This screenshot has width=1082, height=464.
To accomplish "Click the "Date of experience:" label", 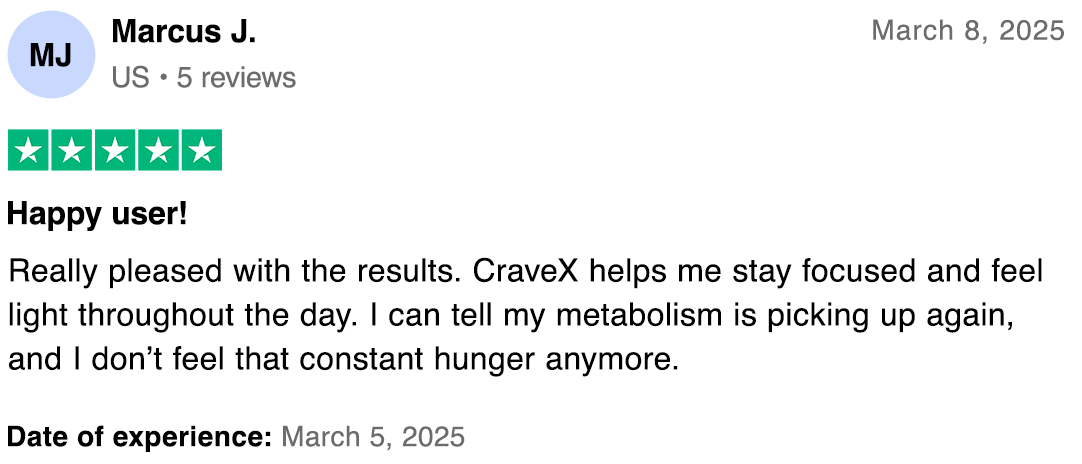I will click(139, 437).
